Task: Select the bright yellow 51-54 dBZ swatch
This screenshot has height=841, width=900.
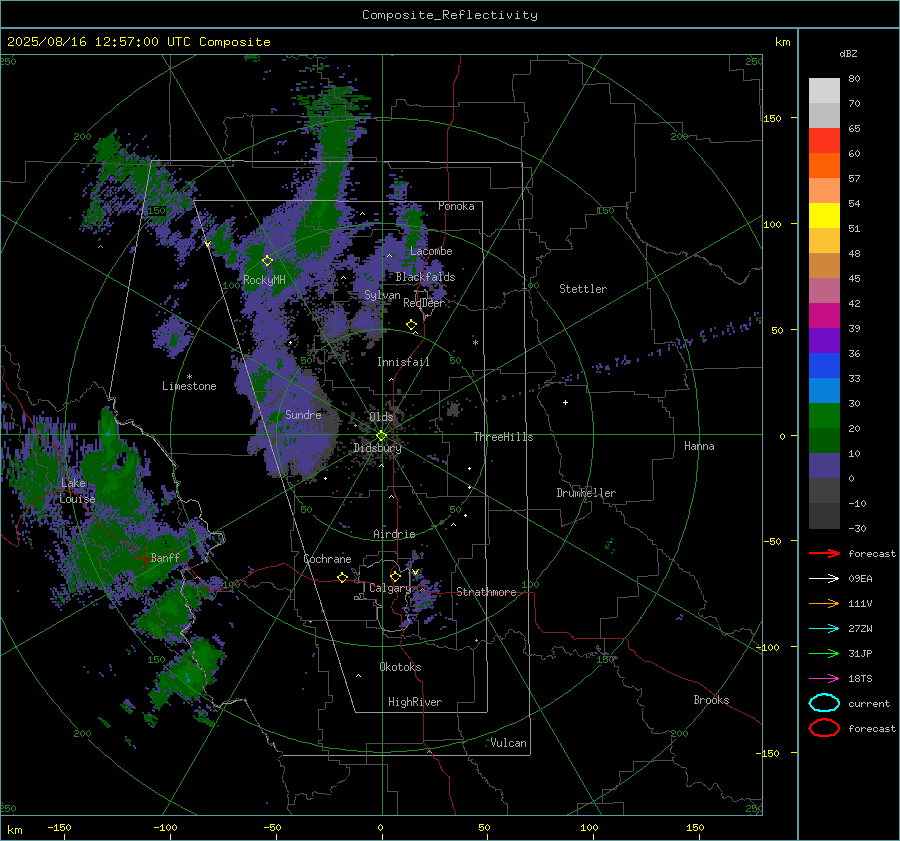Action: pos(824,216)
